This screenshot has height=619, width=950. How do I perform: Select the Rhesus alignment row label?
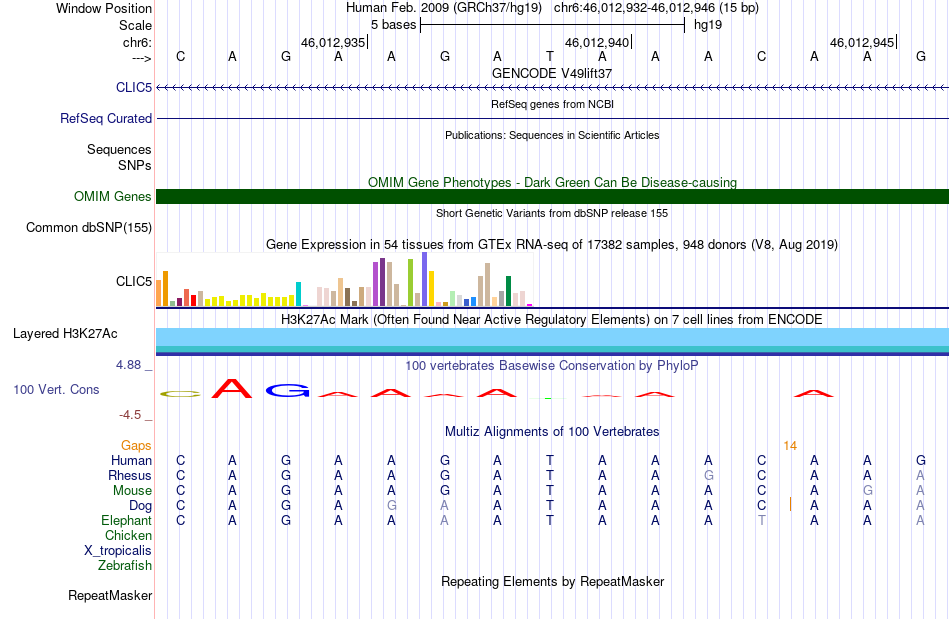[x=130, y=475]
